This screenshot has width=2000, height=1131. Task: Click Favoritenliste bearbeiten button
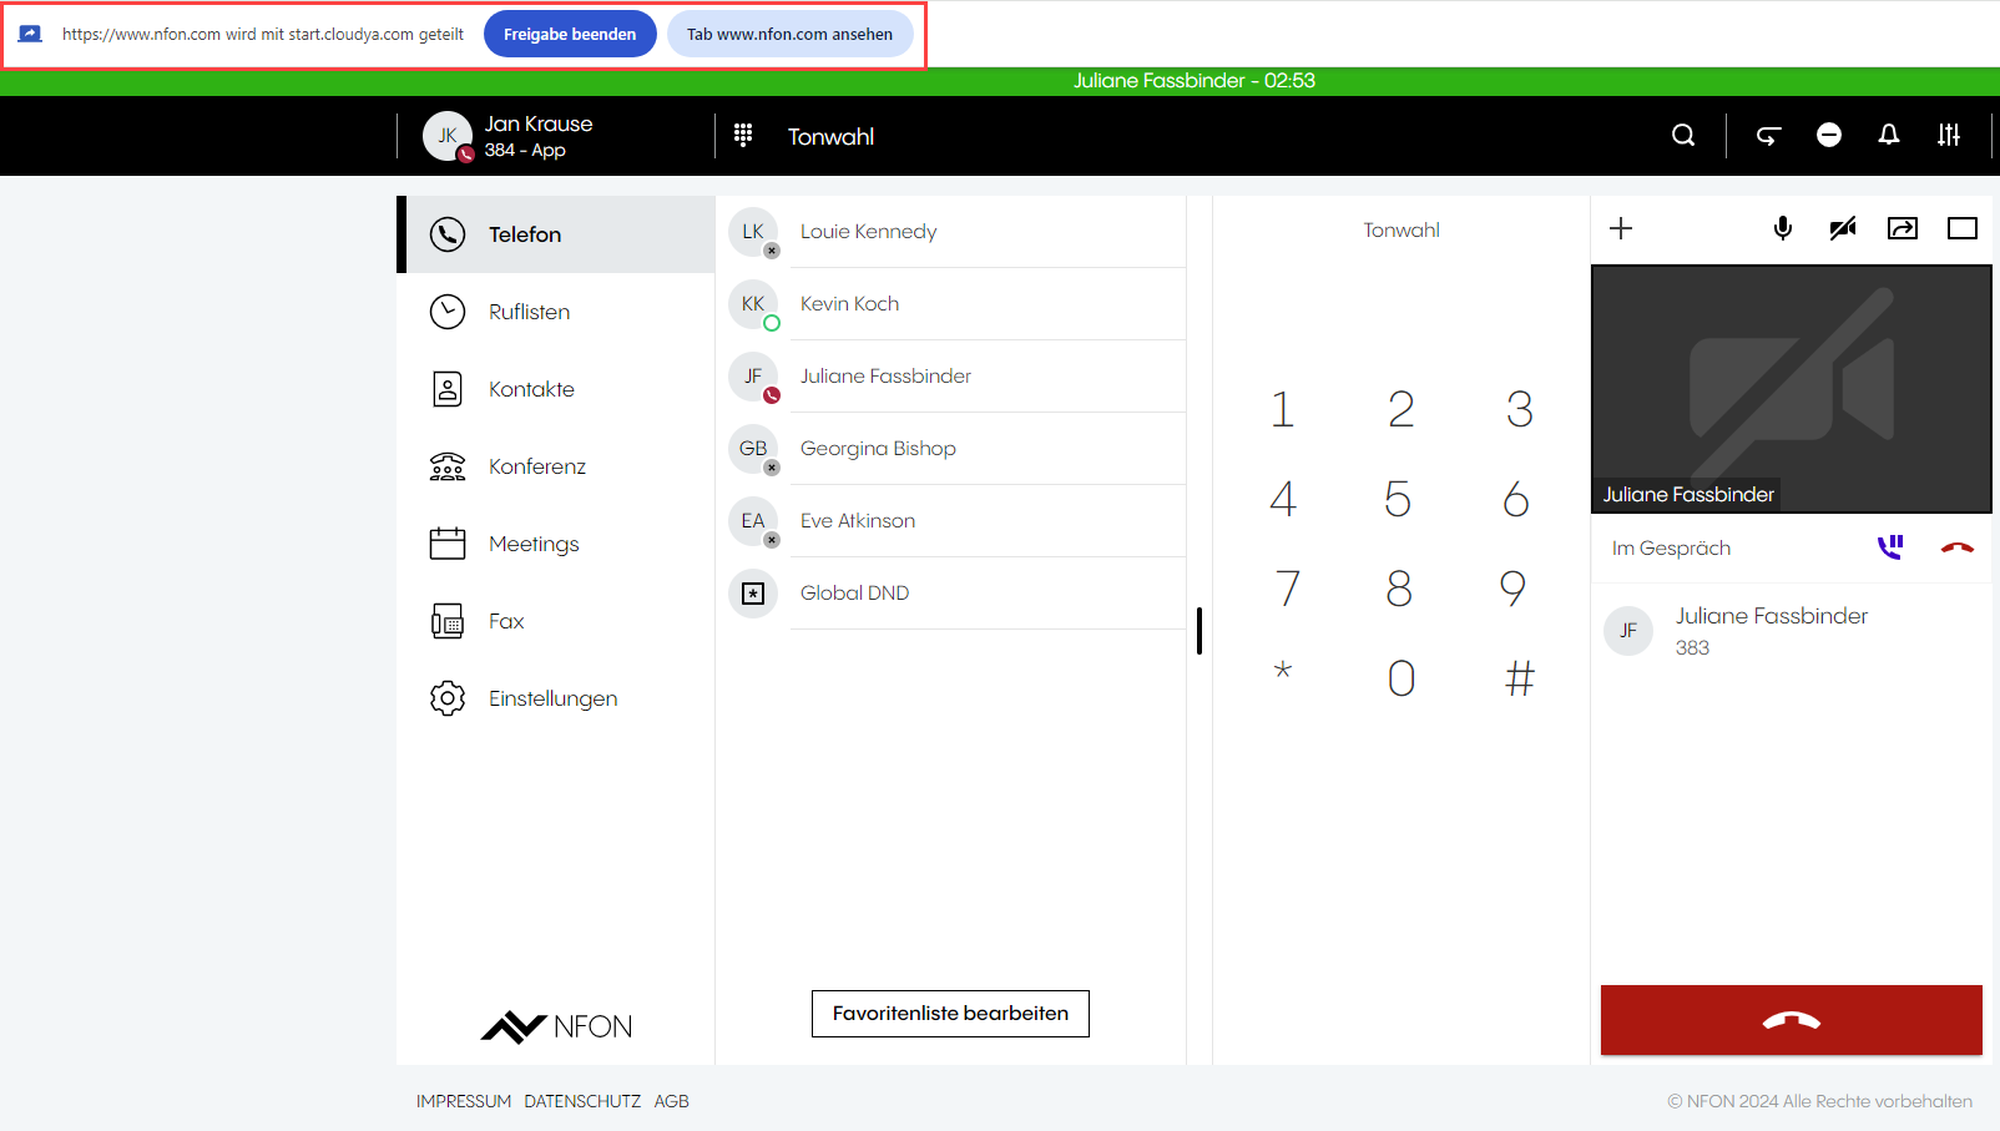pyautogui.click(x=950, y=1013)
